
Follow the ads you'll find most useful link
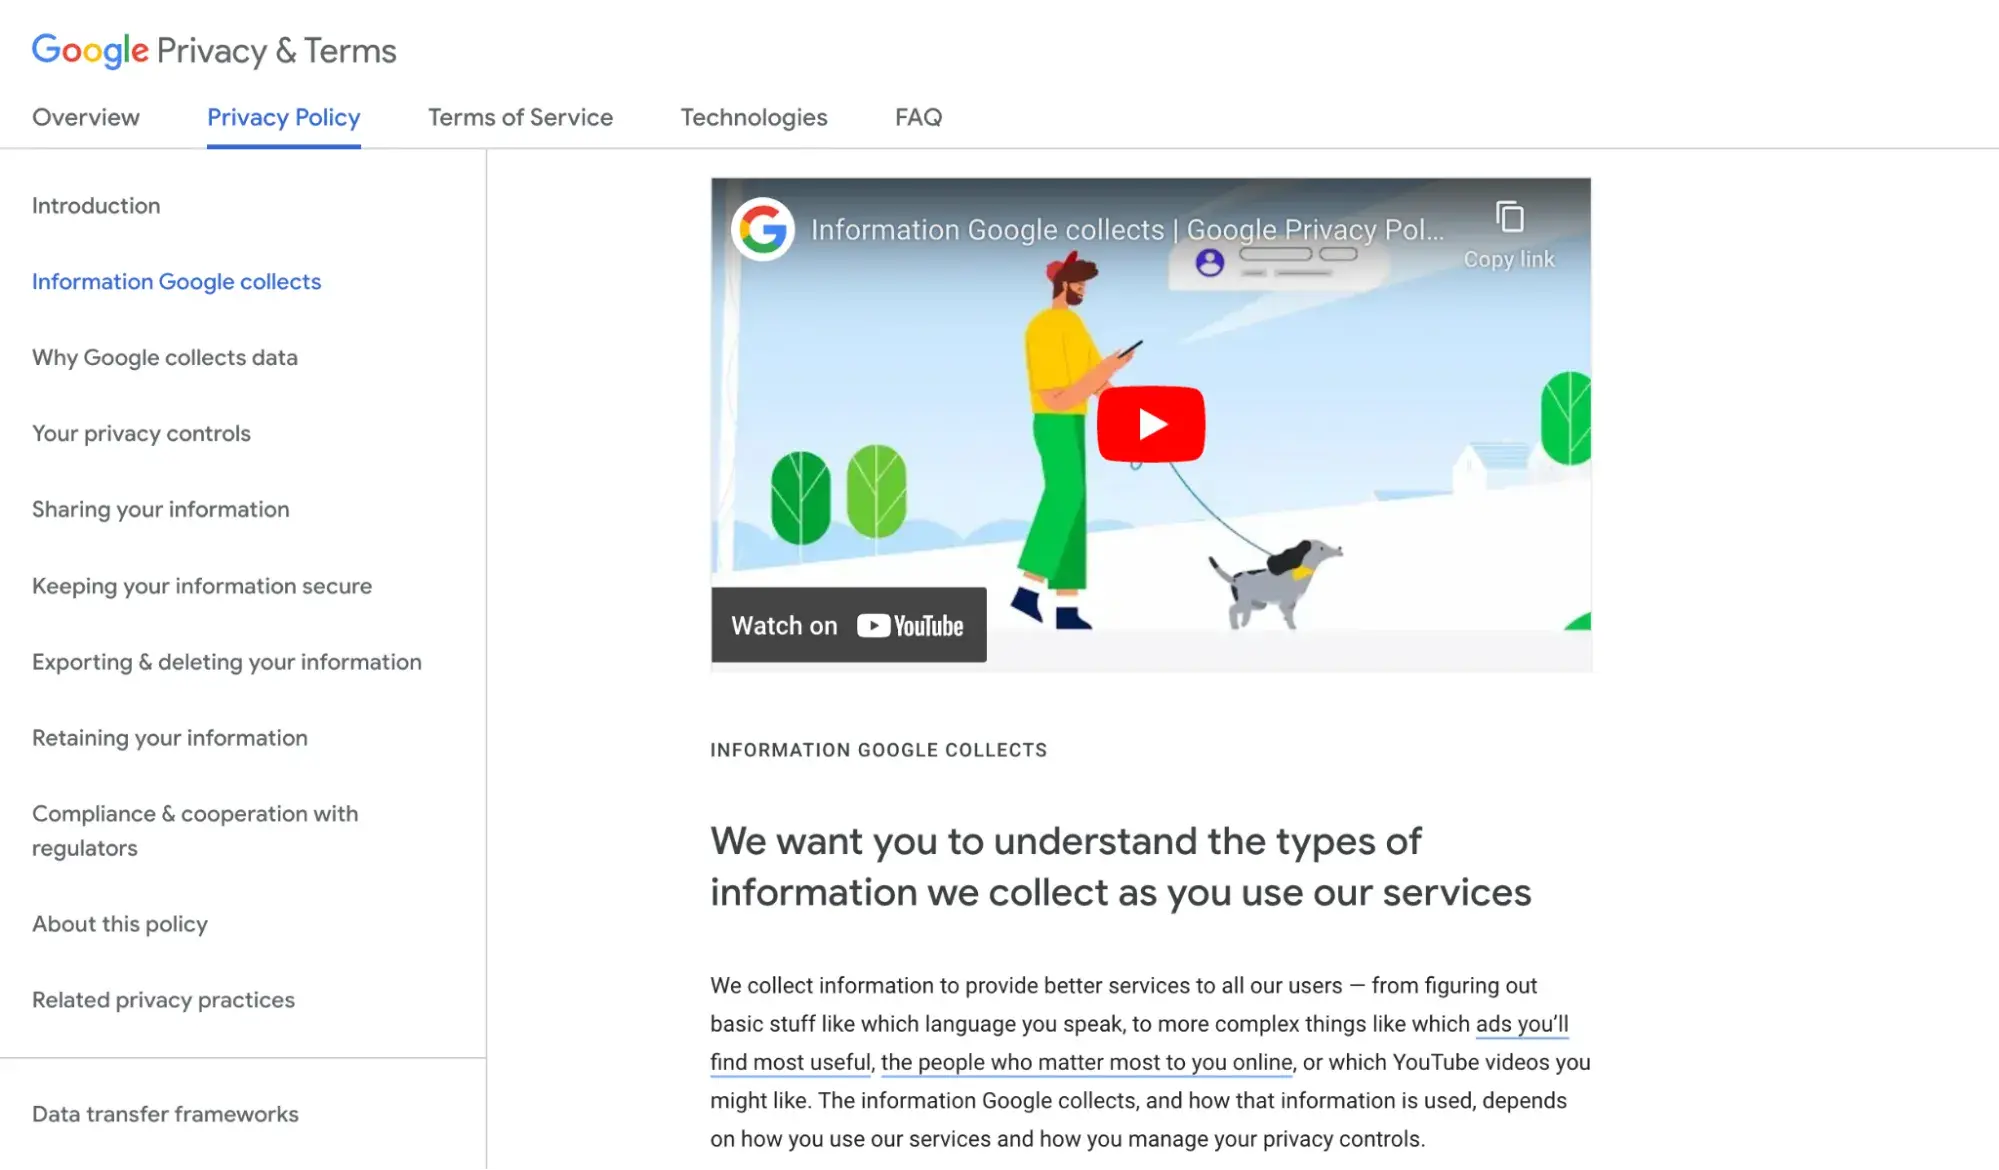pyautogui.click(x=1521, y=1024)
